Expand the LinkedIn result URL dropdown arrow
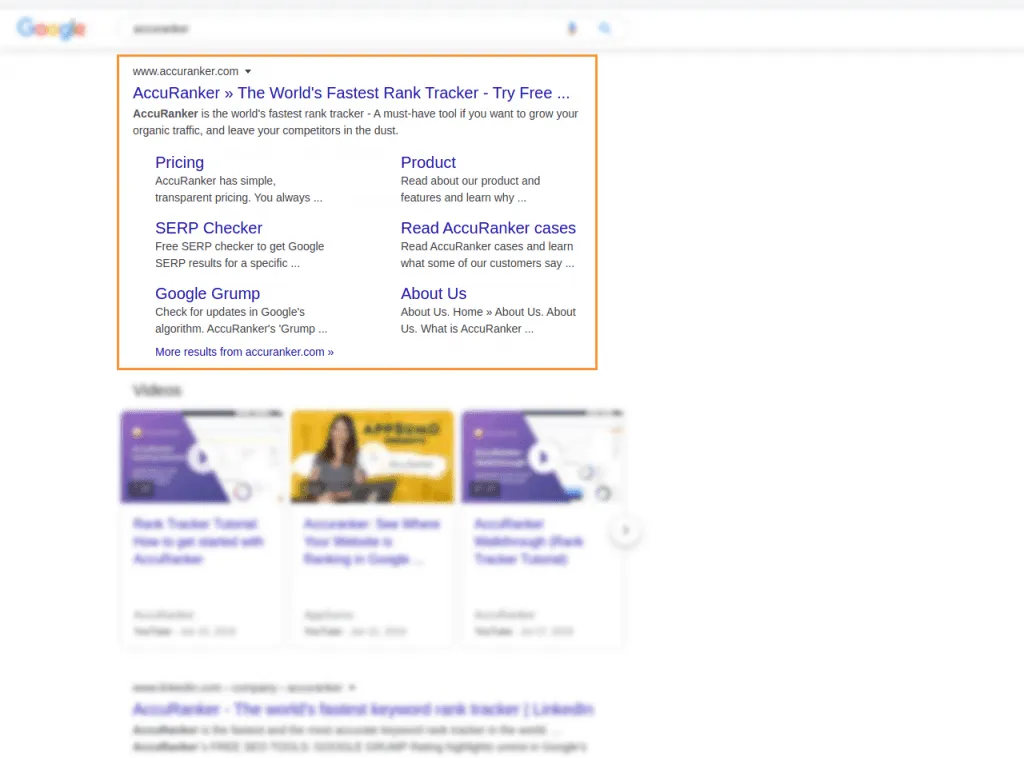 [x=352, y=688]
